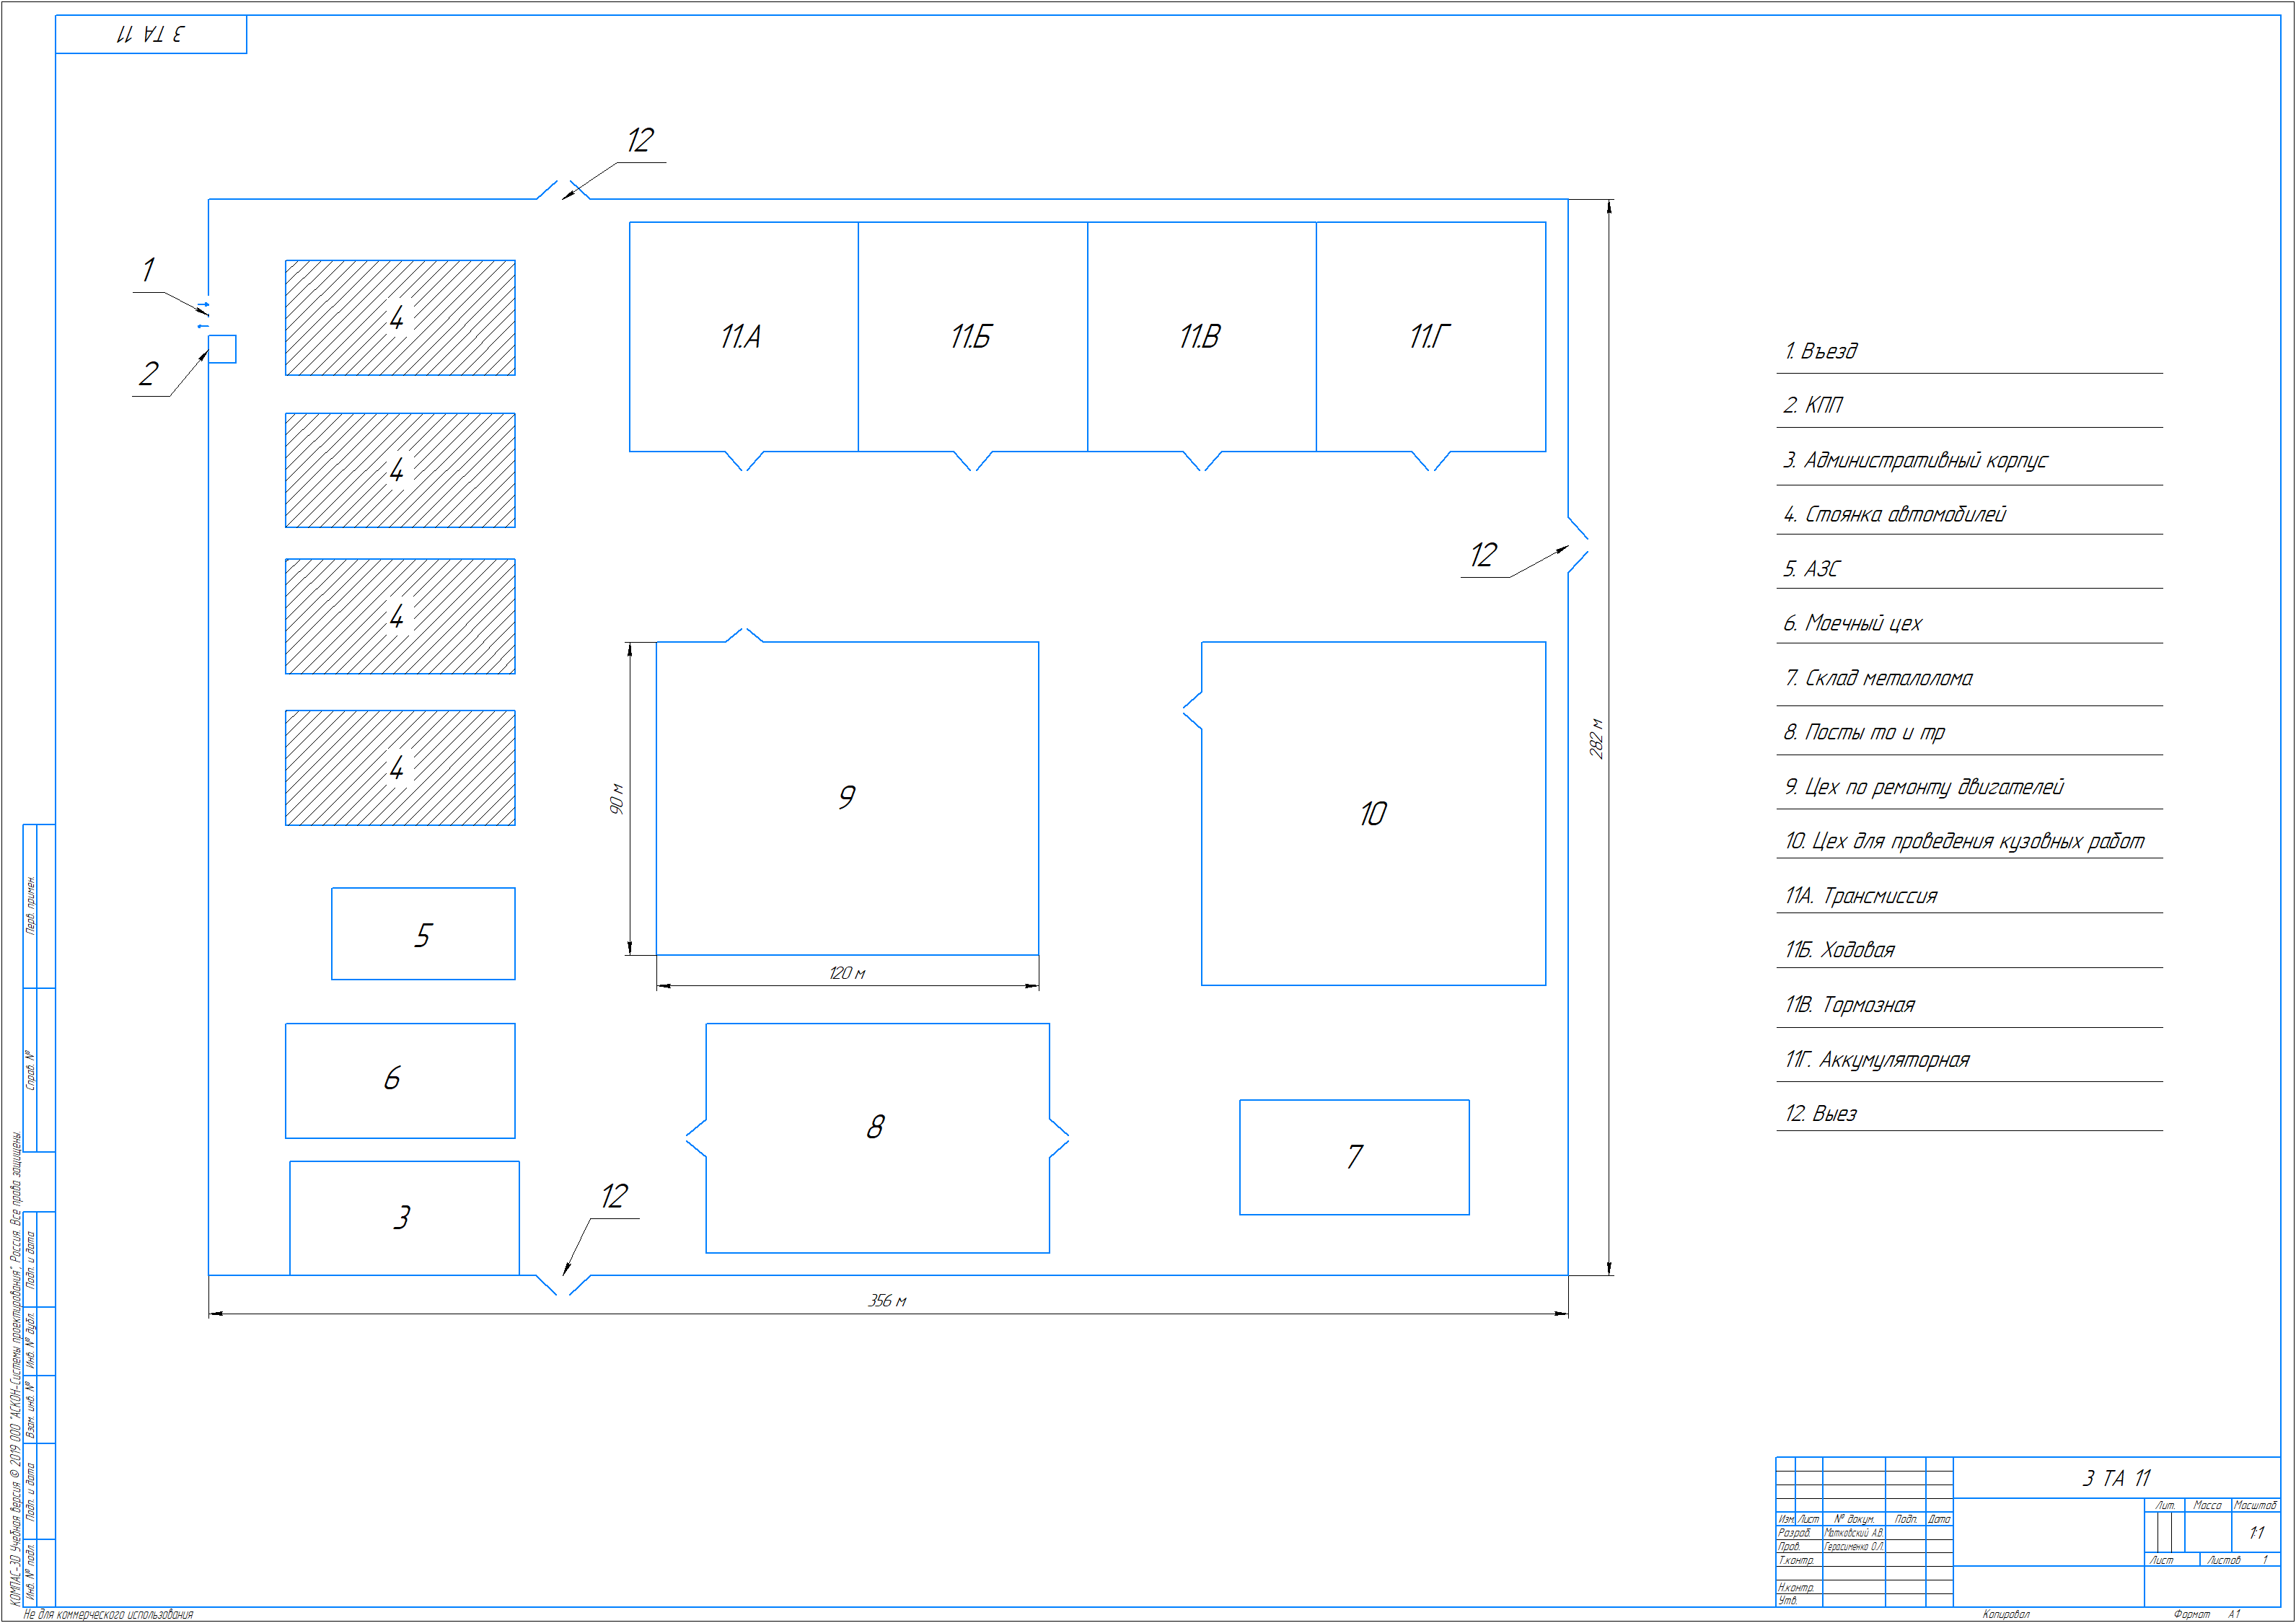Screen dimensions: 2296x1623
Task: Click the 120 м dimension under block 9
Action: pos(846,973)
